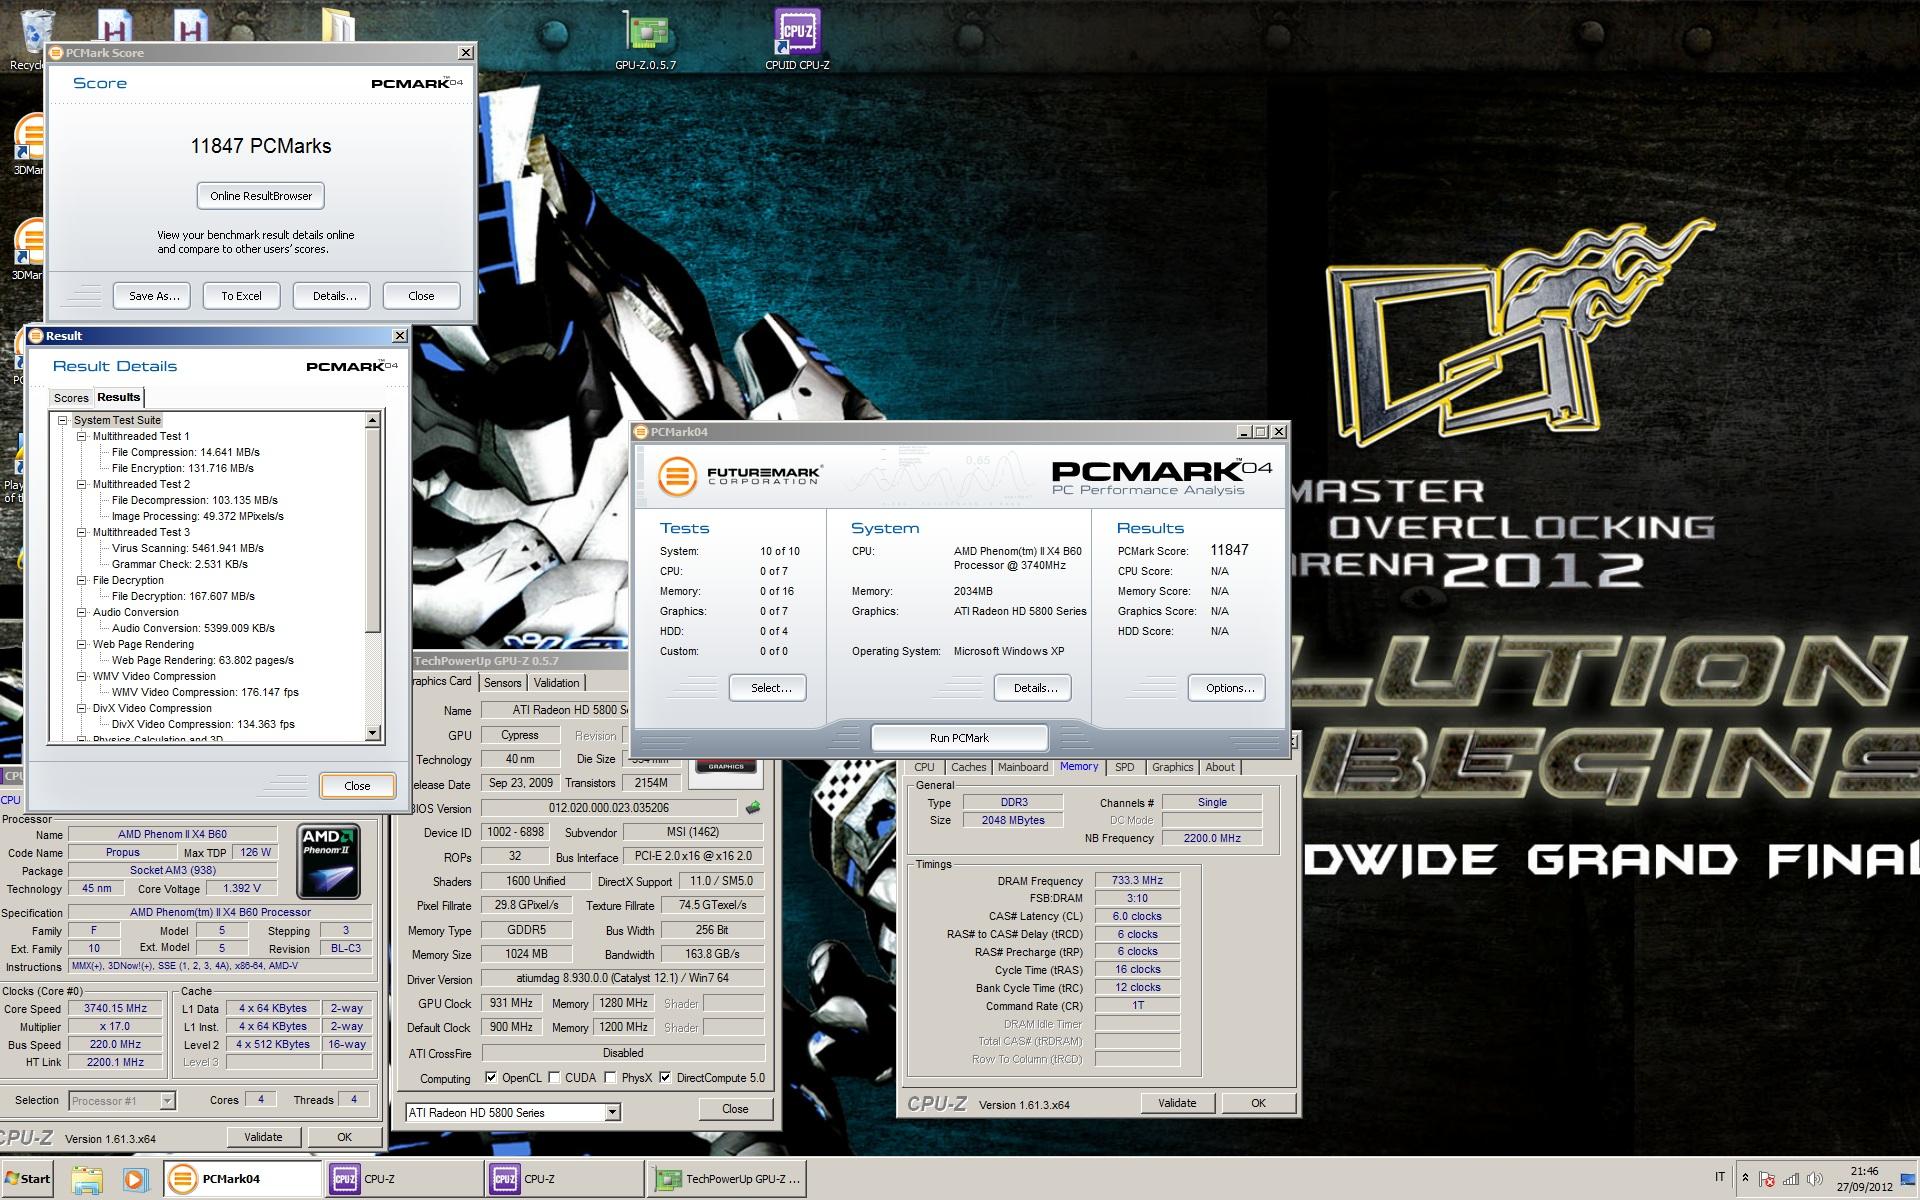This screenshot has width=1920, height=1200.
Task: Switch to the Validation tab in GPU-Z
Action: coord(556,683)
